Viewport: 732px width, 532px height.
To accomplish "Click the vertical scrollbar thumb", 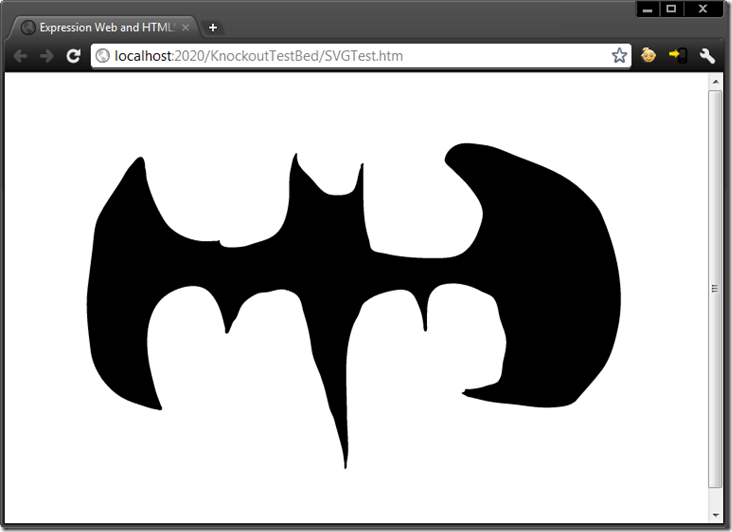I will point(715,289).
